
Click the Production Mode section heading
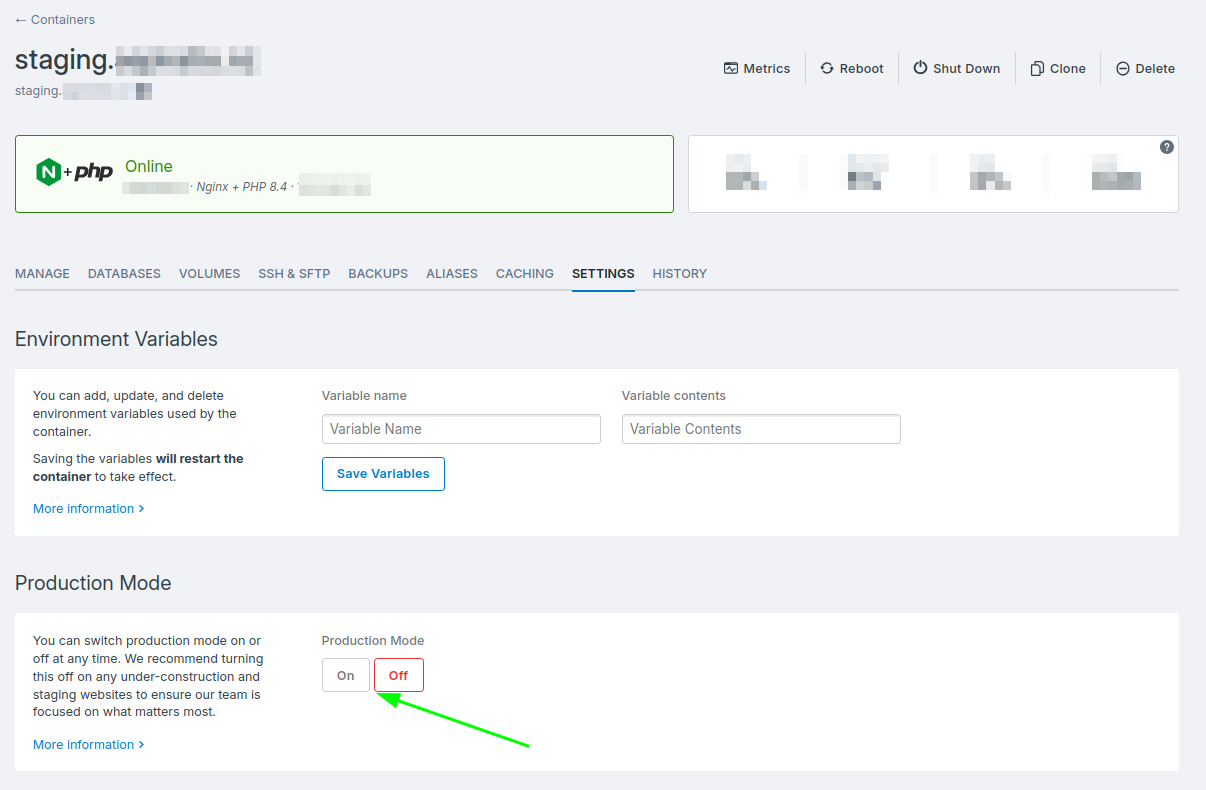93,583
